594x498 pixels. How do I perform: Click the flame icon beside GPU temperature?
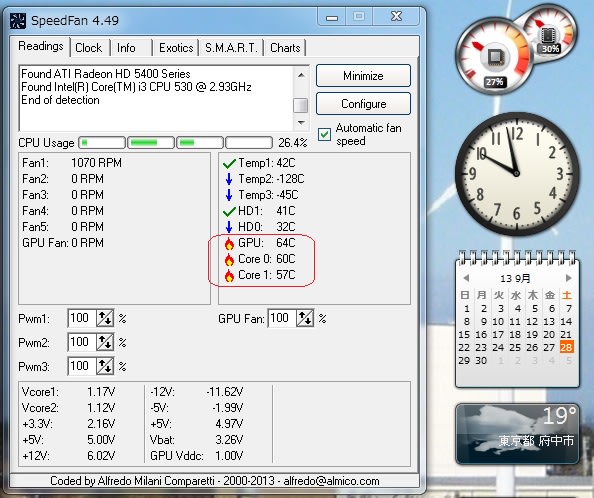click(x=229, y=243)
